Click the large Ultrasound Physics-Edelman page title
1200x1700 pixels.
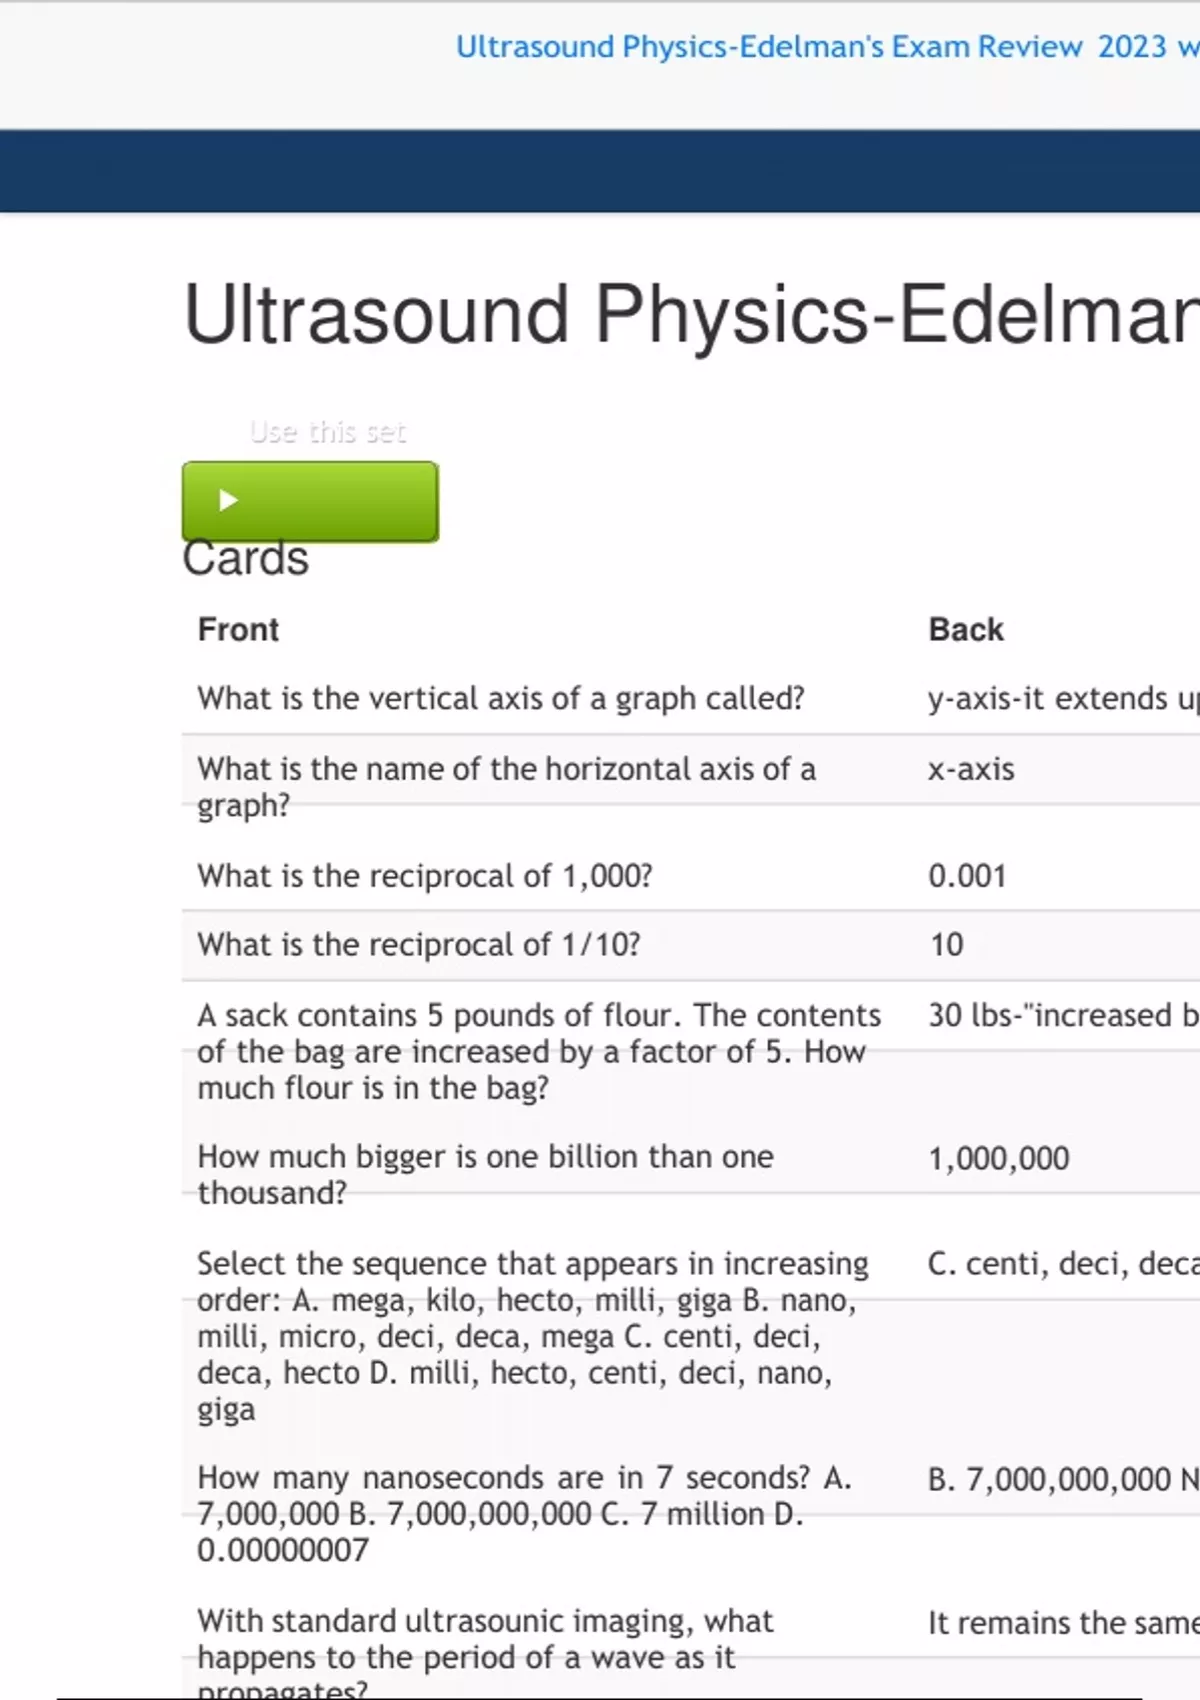pyautogui.click(x=690, y=315)
